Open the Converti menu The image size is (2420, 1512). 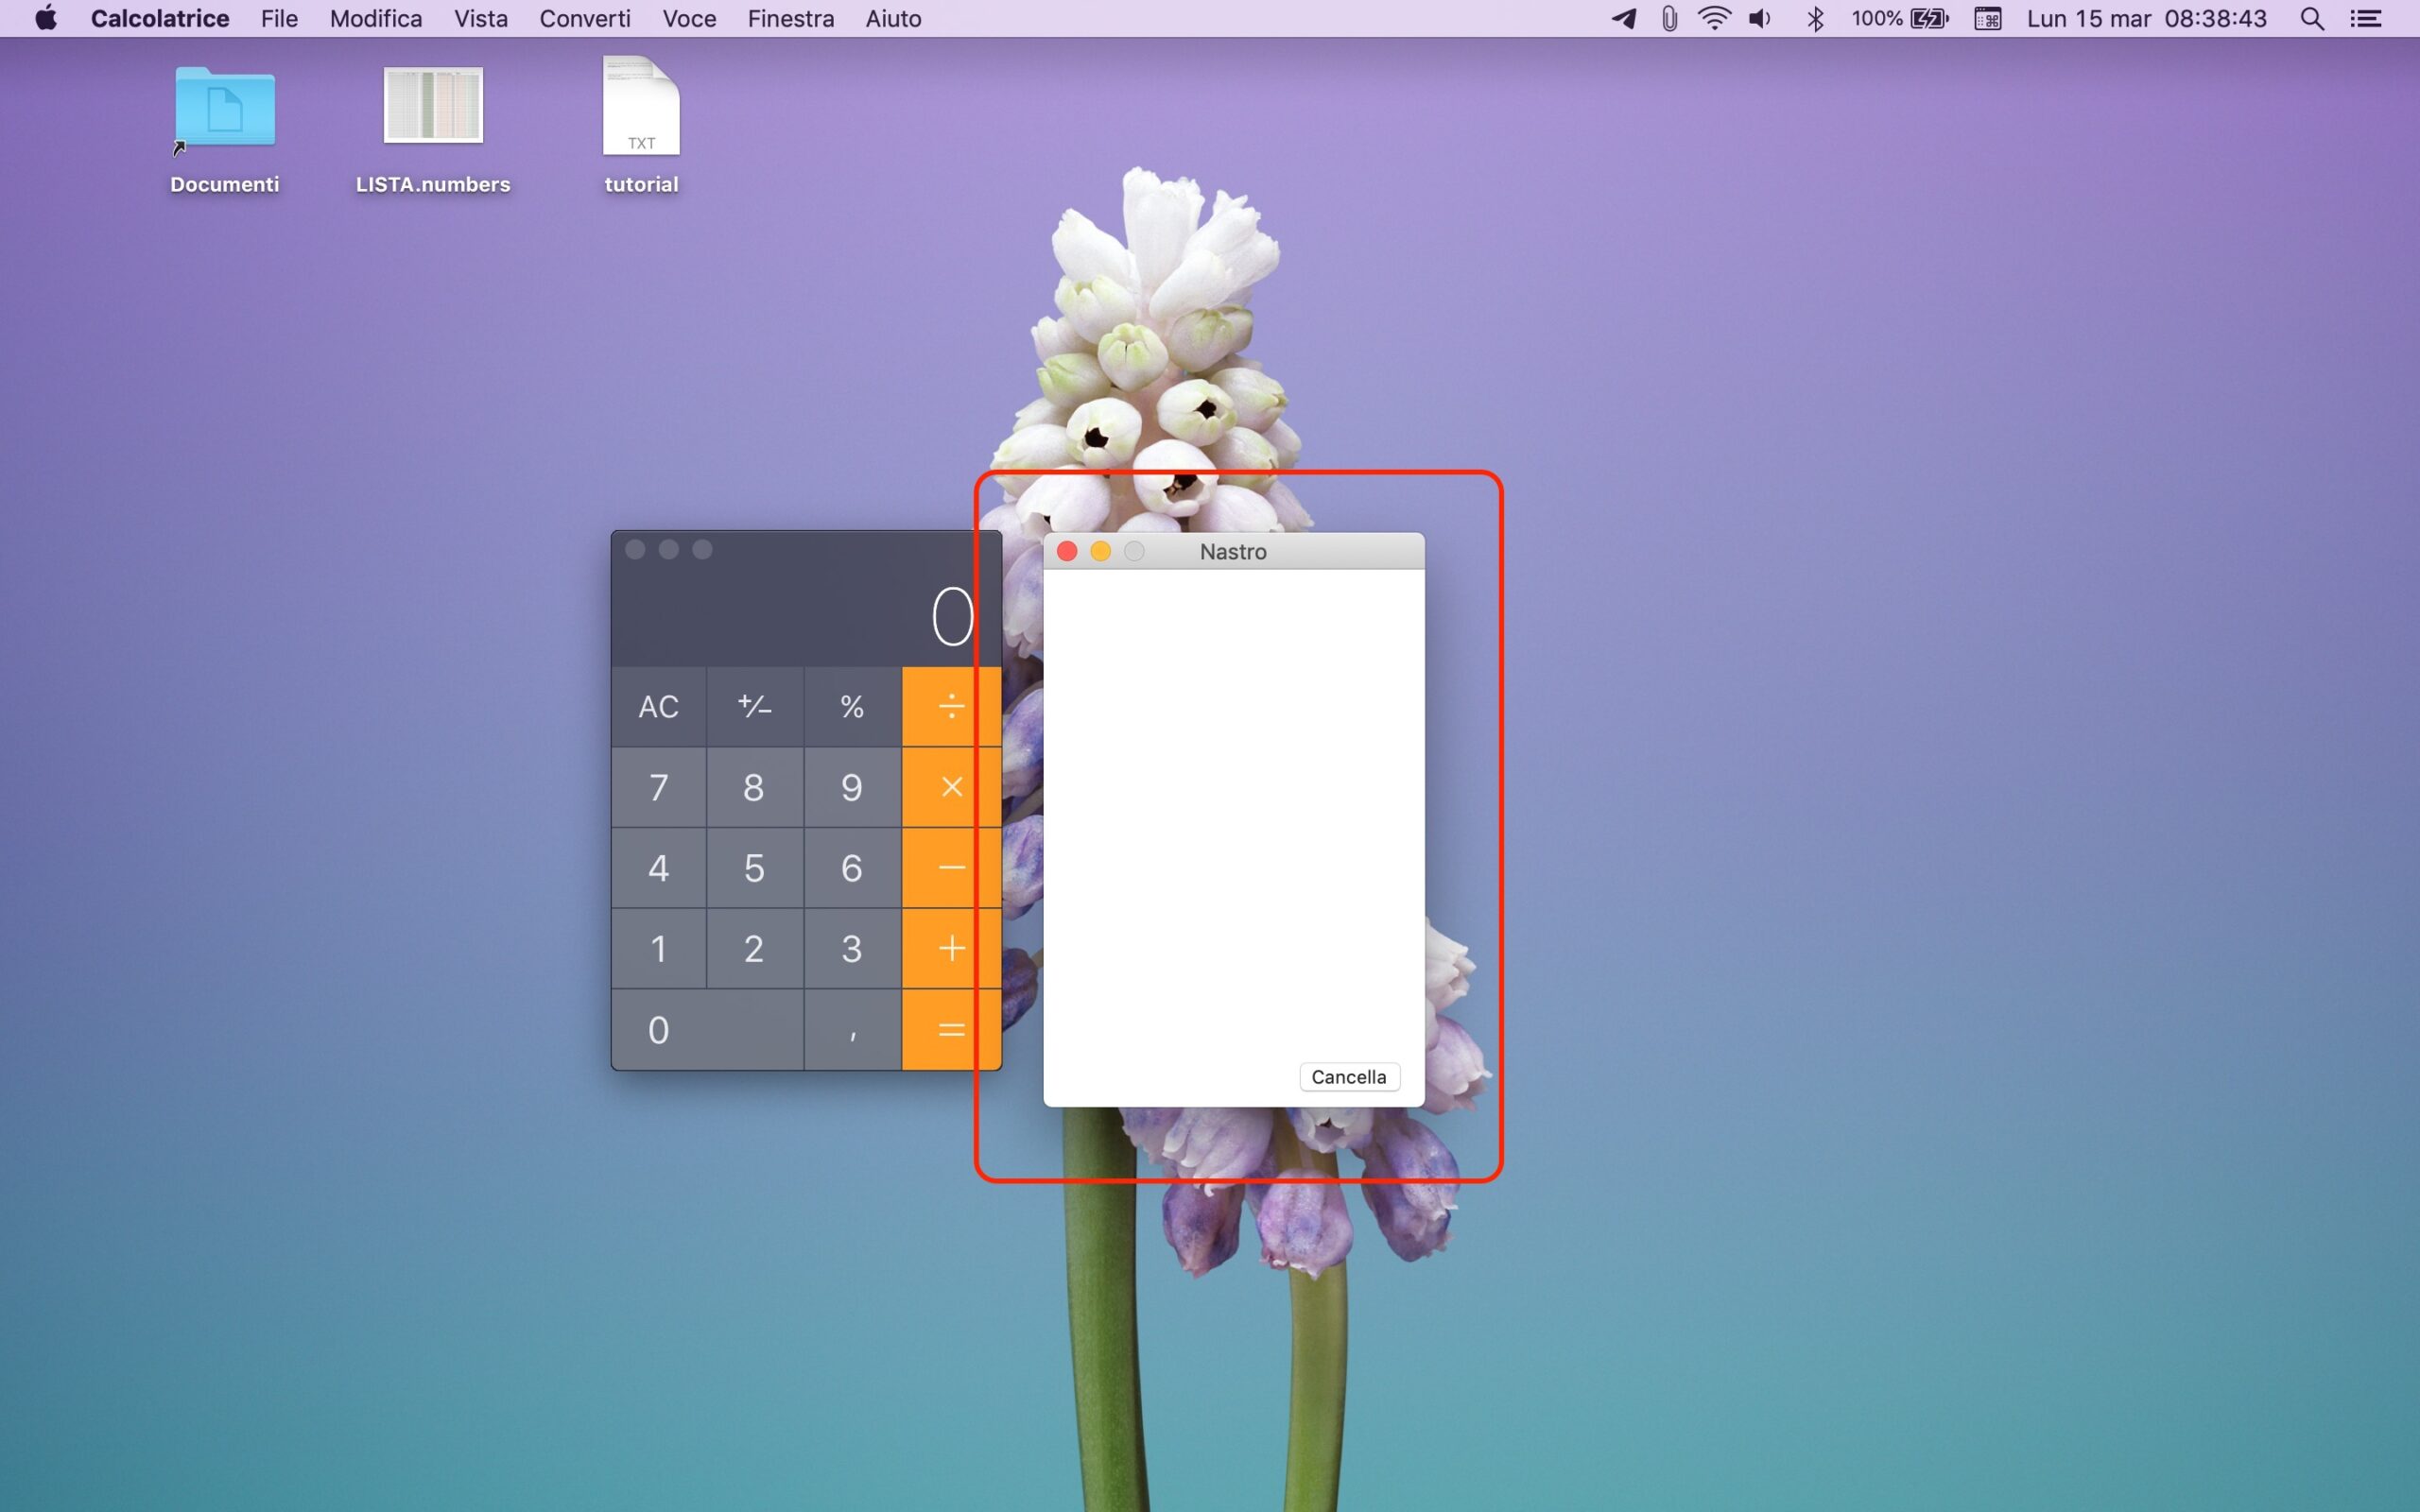pyautogui.click(x=584, y=19)
